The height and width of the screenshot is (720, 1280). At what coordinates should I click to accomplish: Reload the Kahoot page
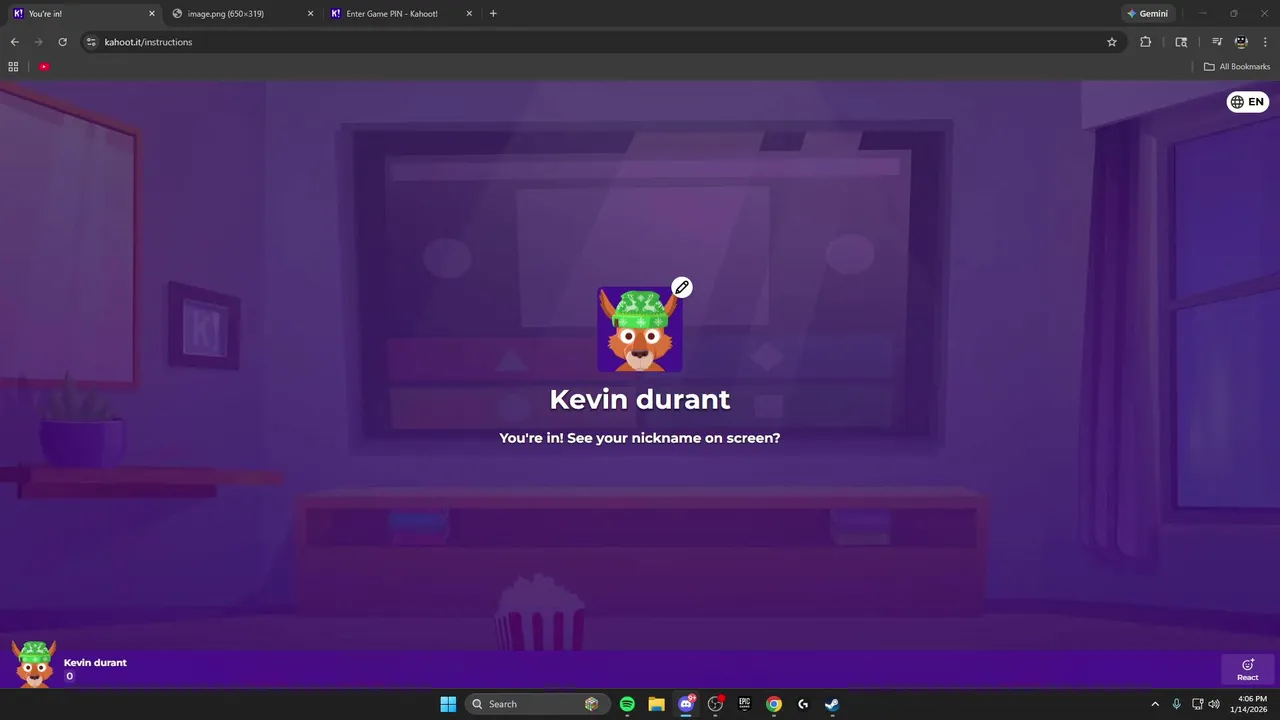(x=62, y=42)
